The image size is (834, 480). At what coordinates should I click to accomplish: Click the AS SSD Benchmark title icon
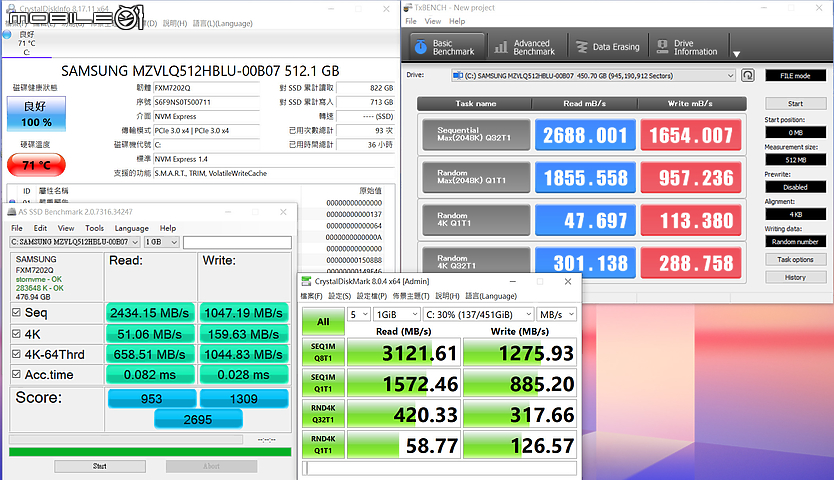point(12,212)
